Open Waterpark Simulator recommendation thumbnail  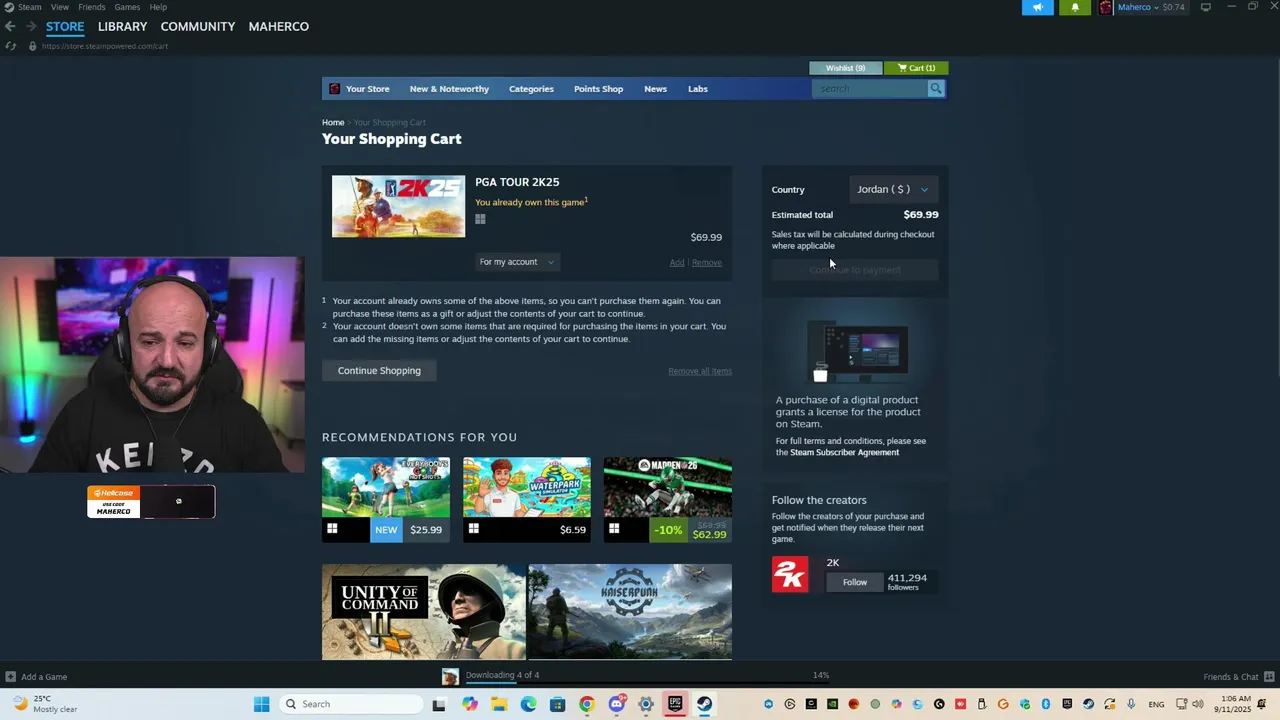[527, 487]
